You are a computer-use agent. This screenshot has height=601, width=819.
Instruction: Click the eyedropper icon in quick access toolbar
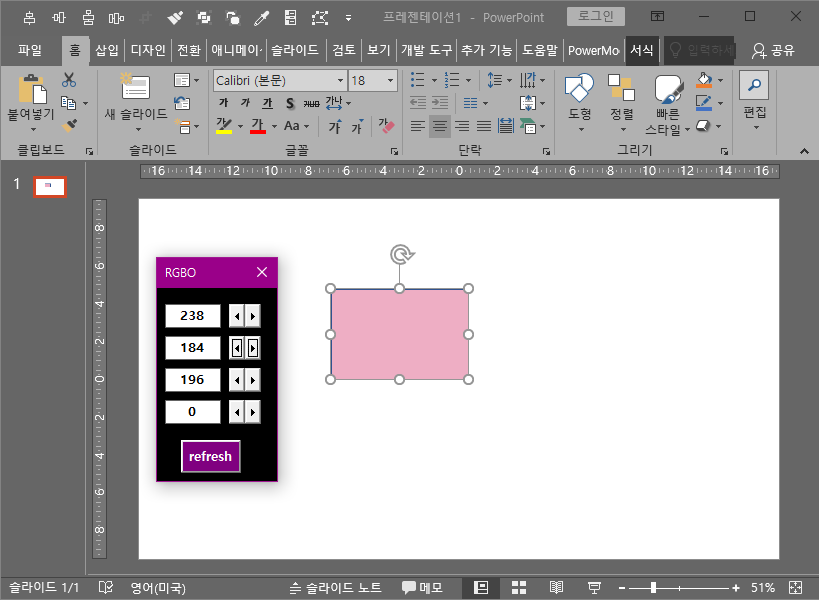point(261,18)
